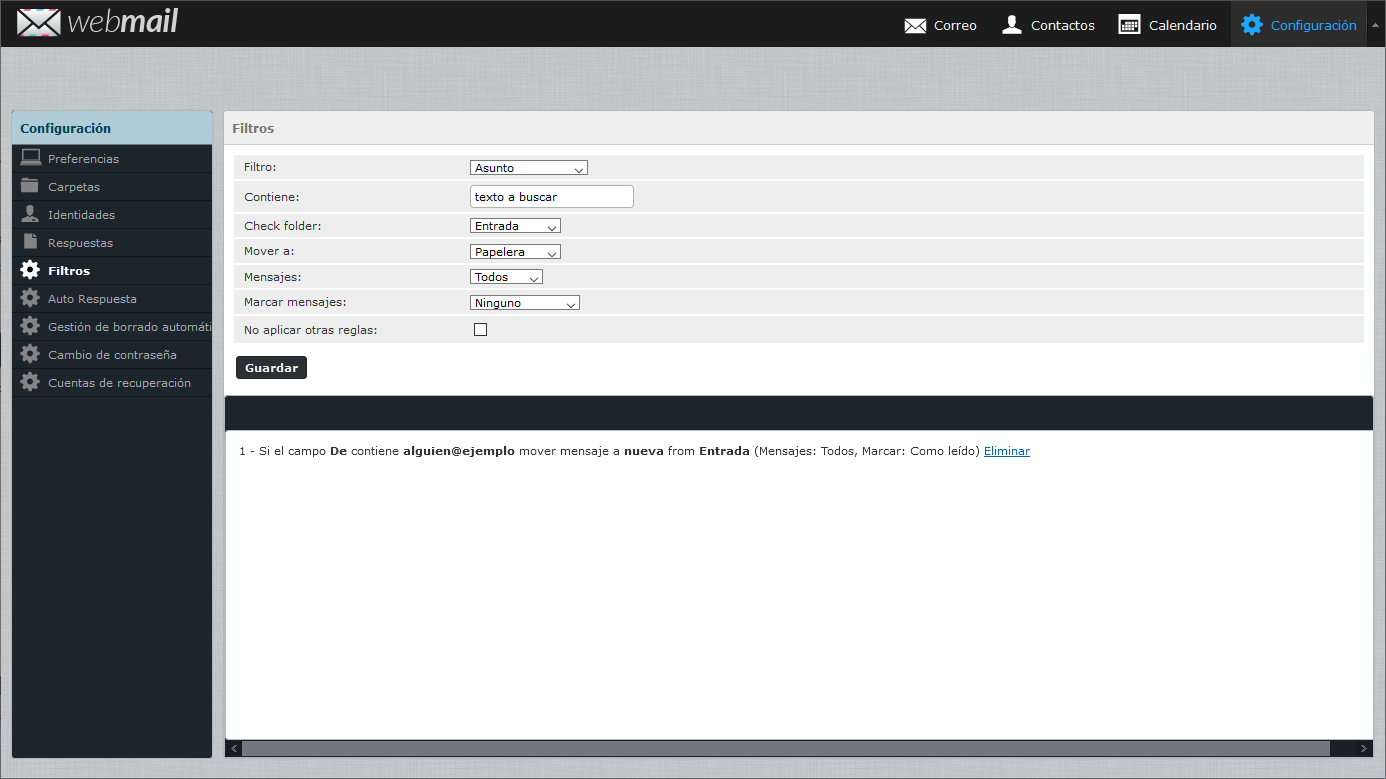Click the Filtros gear icon
This screenshot has height=779, width=1386.
click(x=30, y=270)
